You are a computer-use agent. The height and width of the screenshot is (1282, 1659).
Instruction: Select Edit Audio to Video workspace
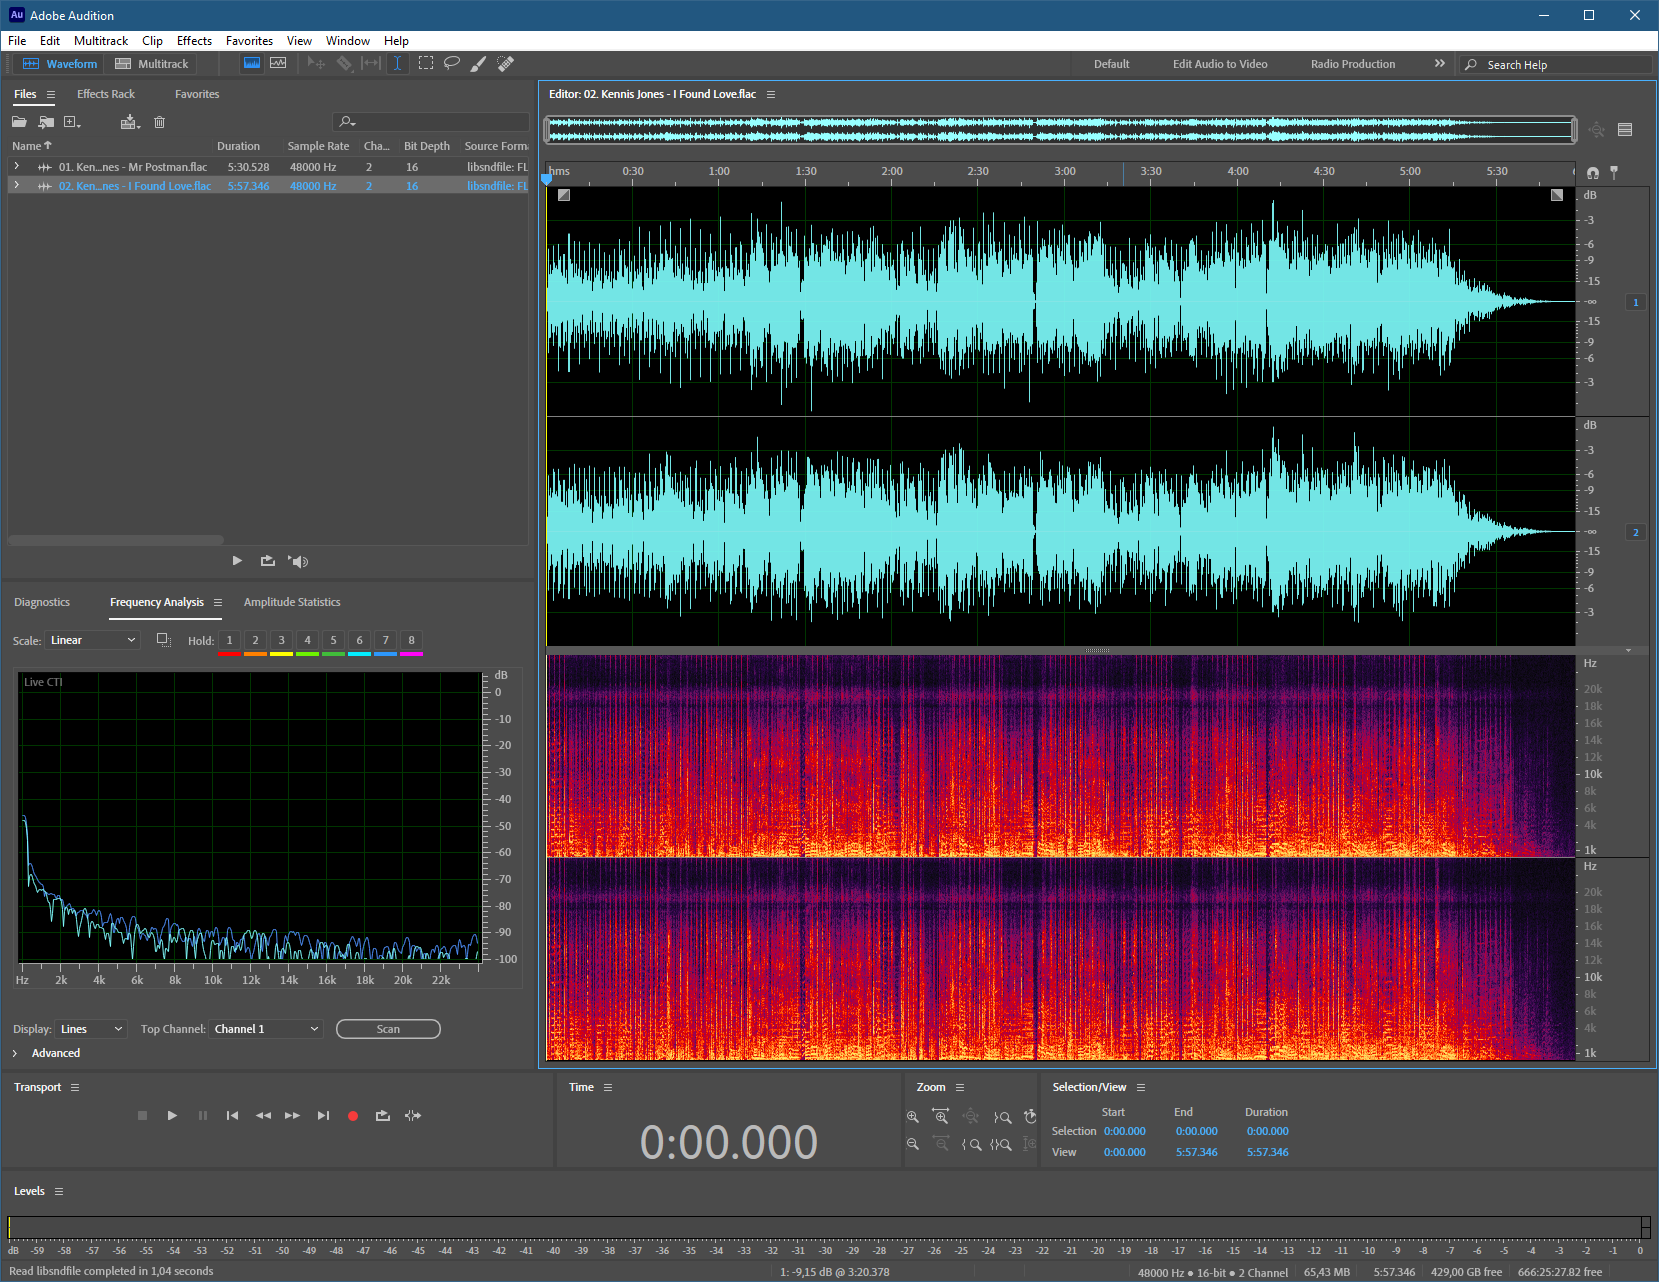1220,64
